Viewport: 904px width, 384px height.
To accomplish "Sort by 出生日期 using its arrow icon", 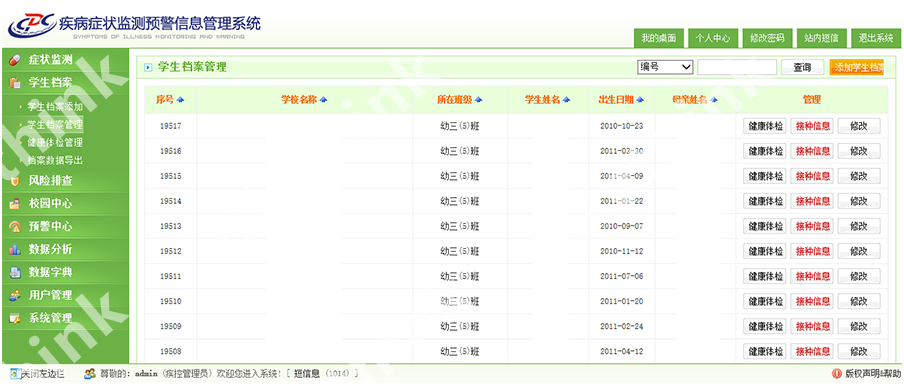I will 640,100.
